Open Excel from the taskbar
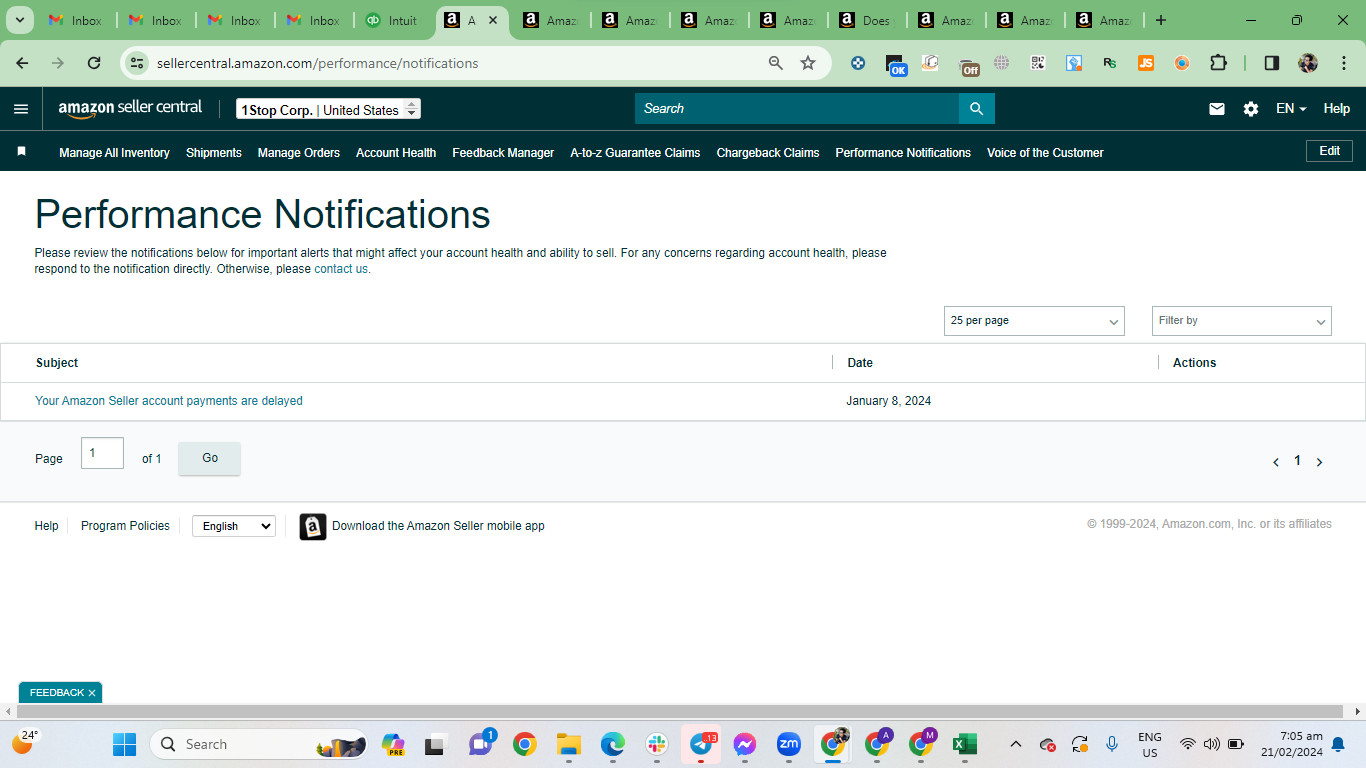 (x=965, y=744)
